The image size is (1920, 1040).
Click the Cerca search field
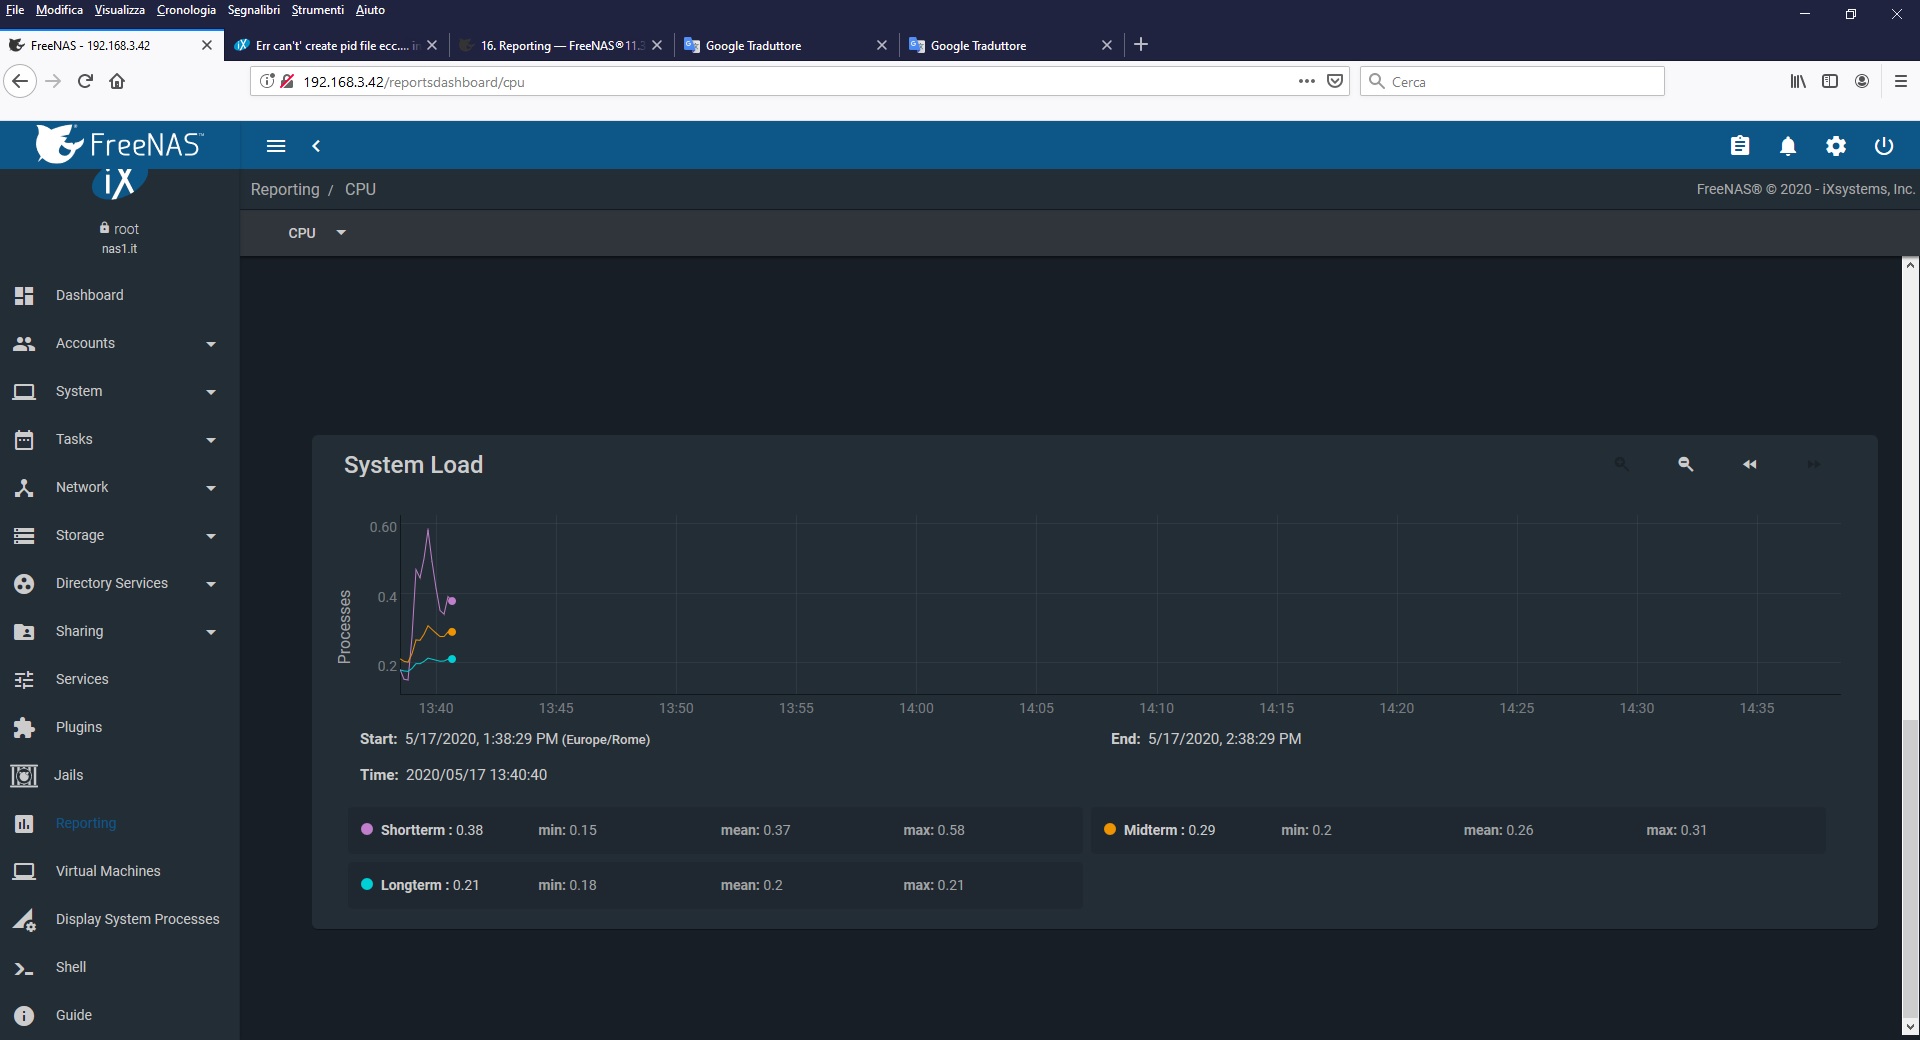click(1512, 82)
